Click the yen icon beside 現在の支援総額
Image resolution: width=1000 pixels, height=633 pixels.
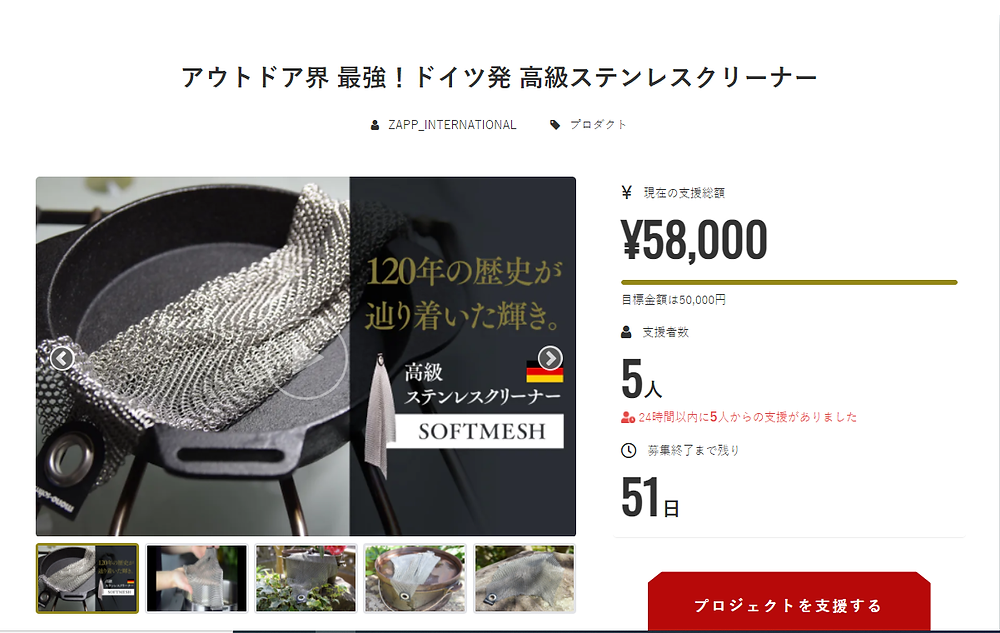coord(627,193)
